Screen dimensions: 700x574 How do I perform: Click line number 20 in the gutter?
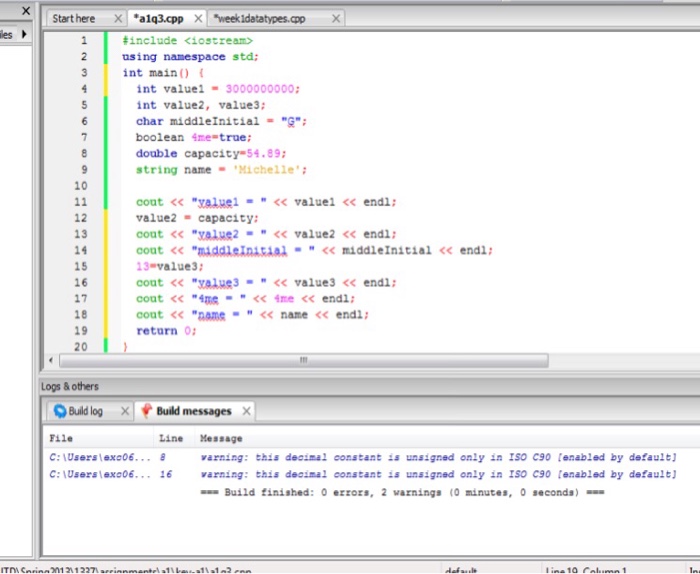pos(81,346)
